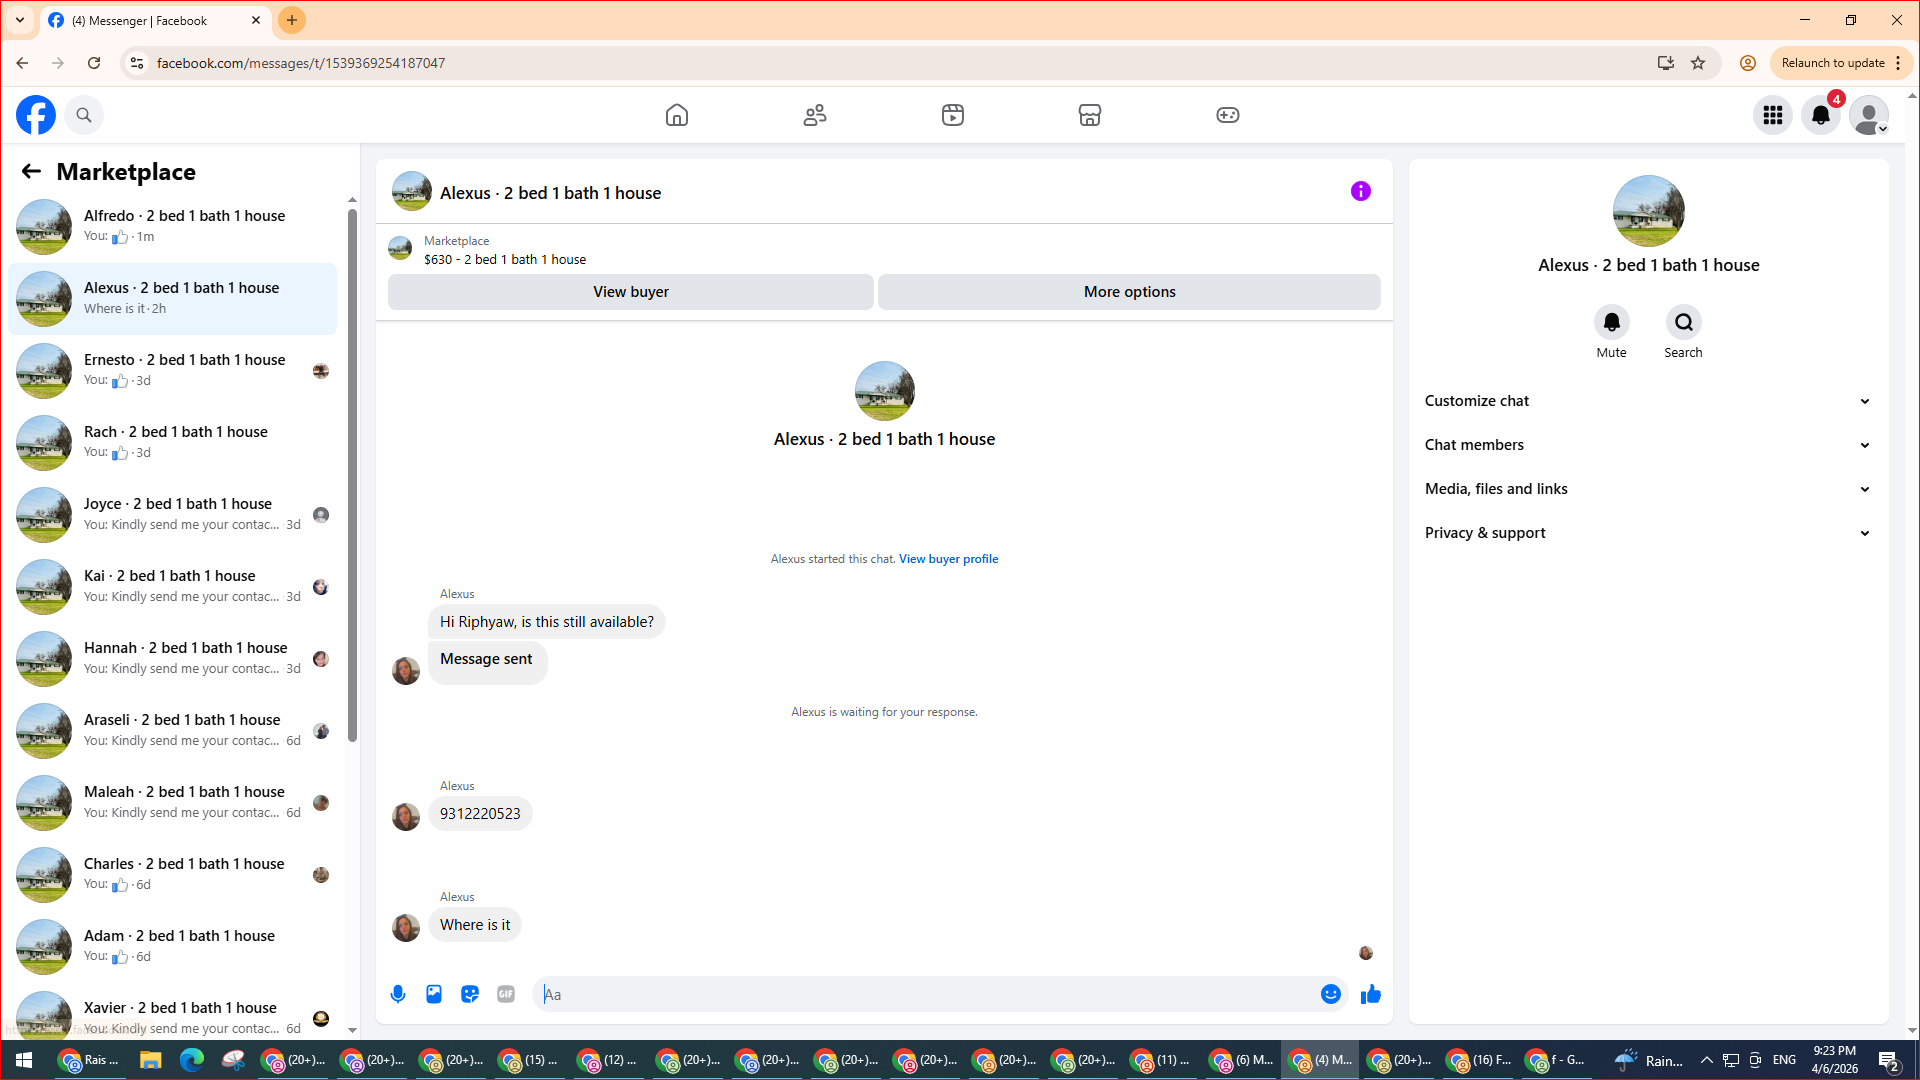Screen dimensions: 1920x1080
Task: Open the account profile menu
Action: tap(1869, 115)
